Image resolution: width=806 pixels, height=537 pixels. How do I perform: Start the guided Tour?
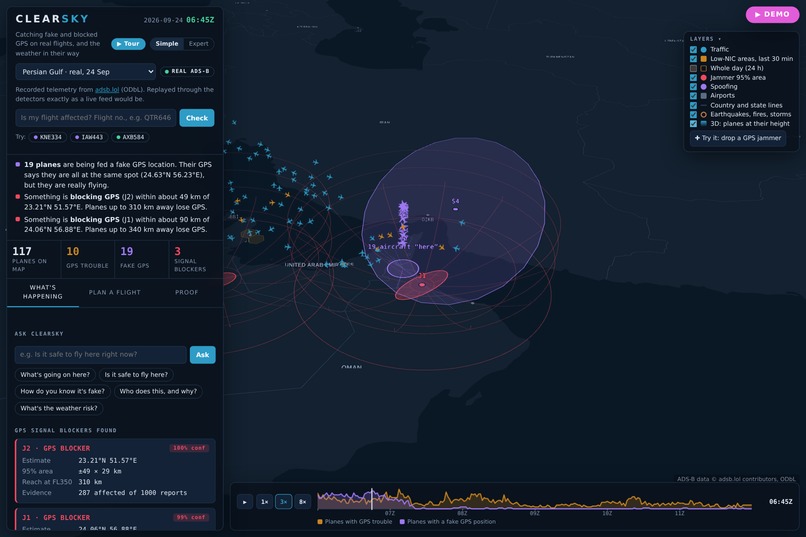coord(128,44)
